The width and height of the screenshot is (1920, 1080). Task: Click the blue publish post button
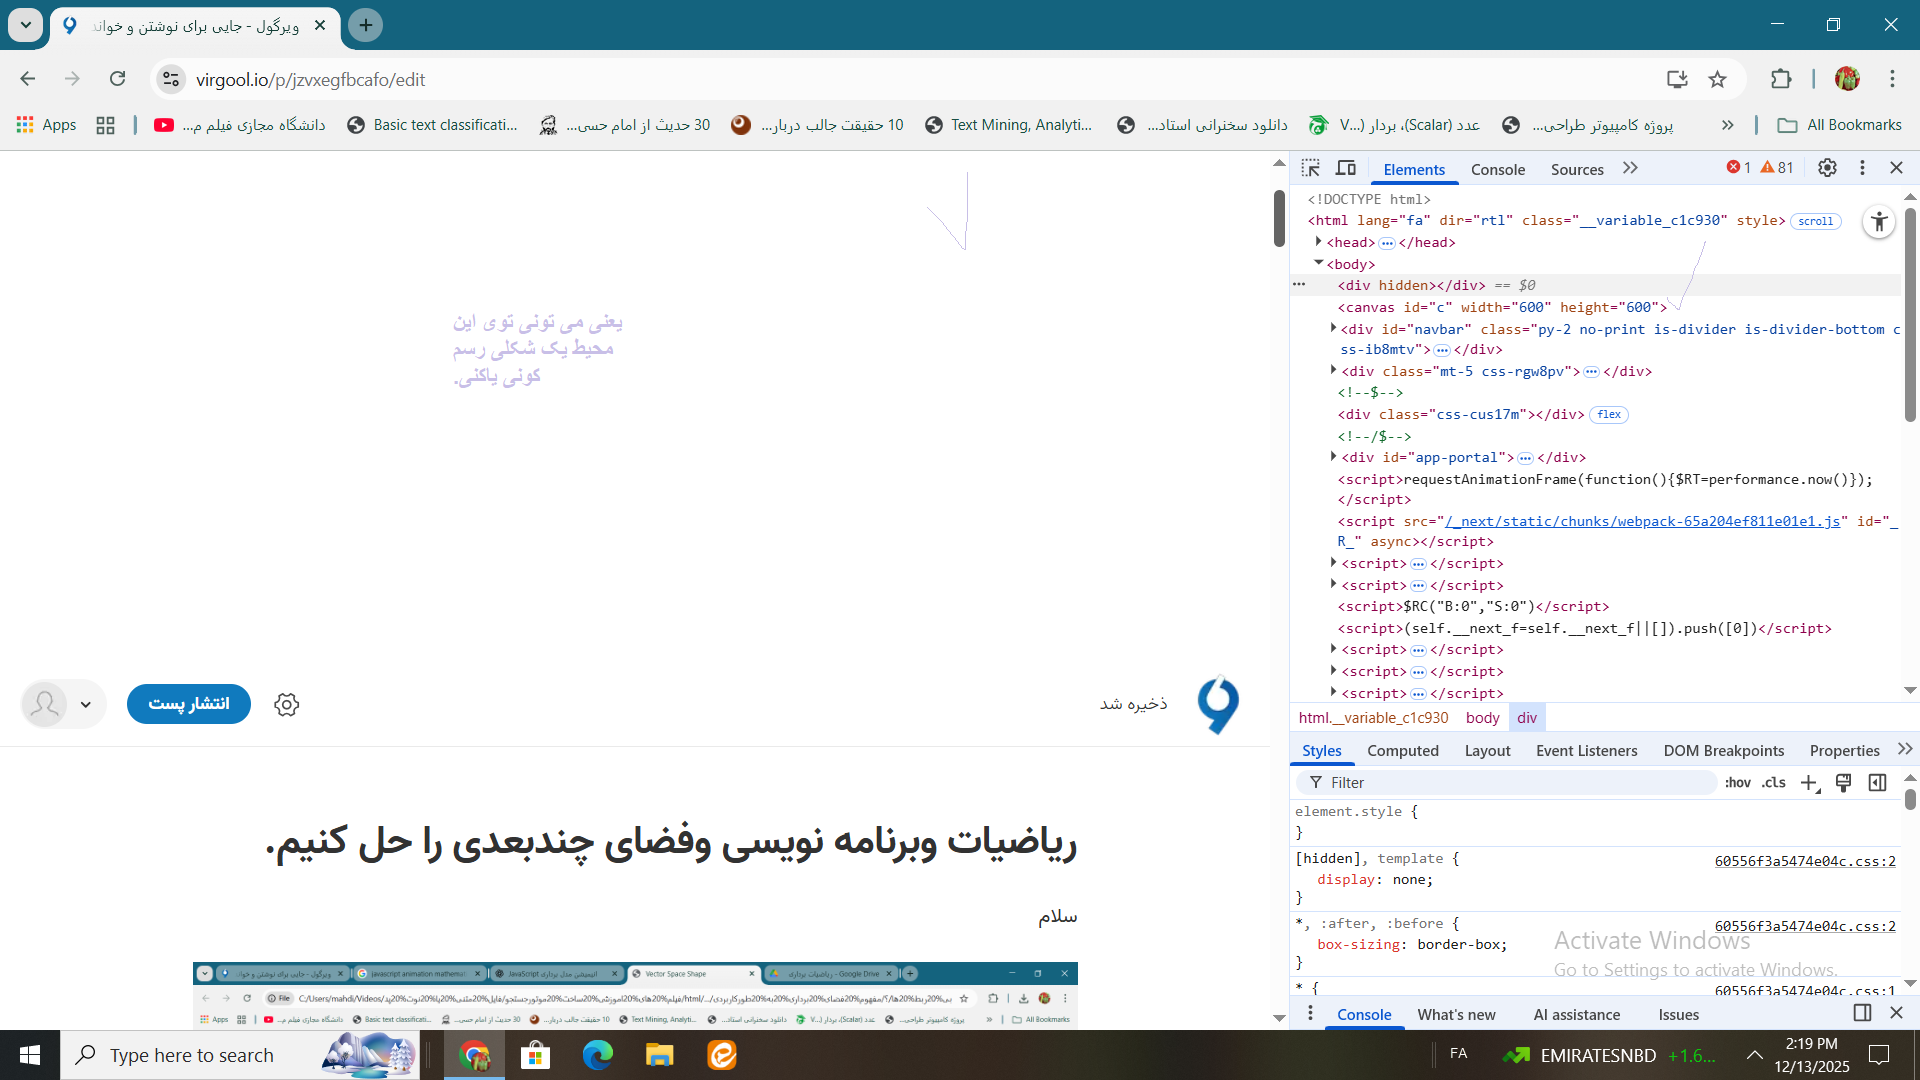[x=189, y=704]
